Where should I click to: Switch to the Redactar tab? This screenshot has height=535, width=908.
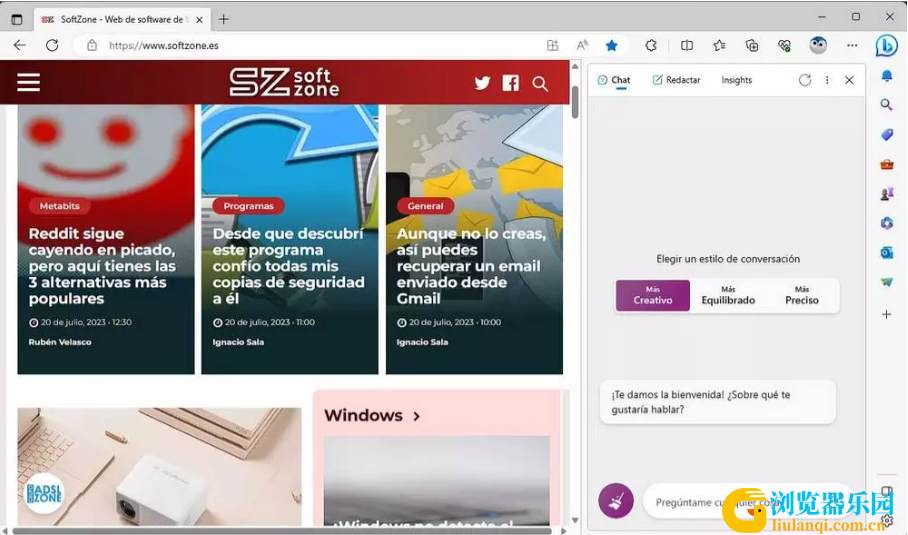point(676,80)
